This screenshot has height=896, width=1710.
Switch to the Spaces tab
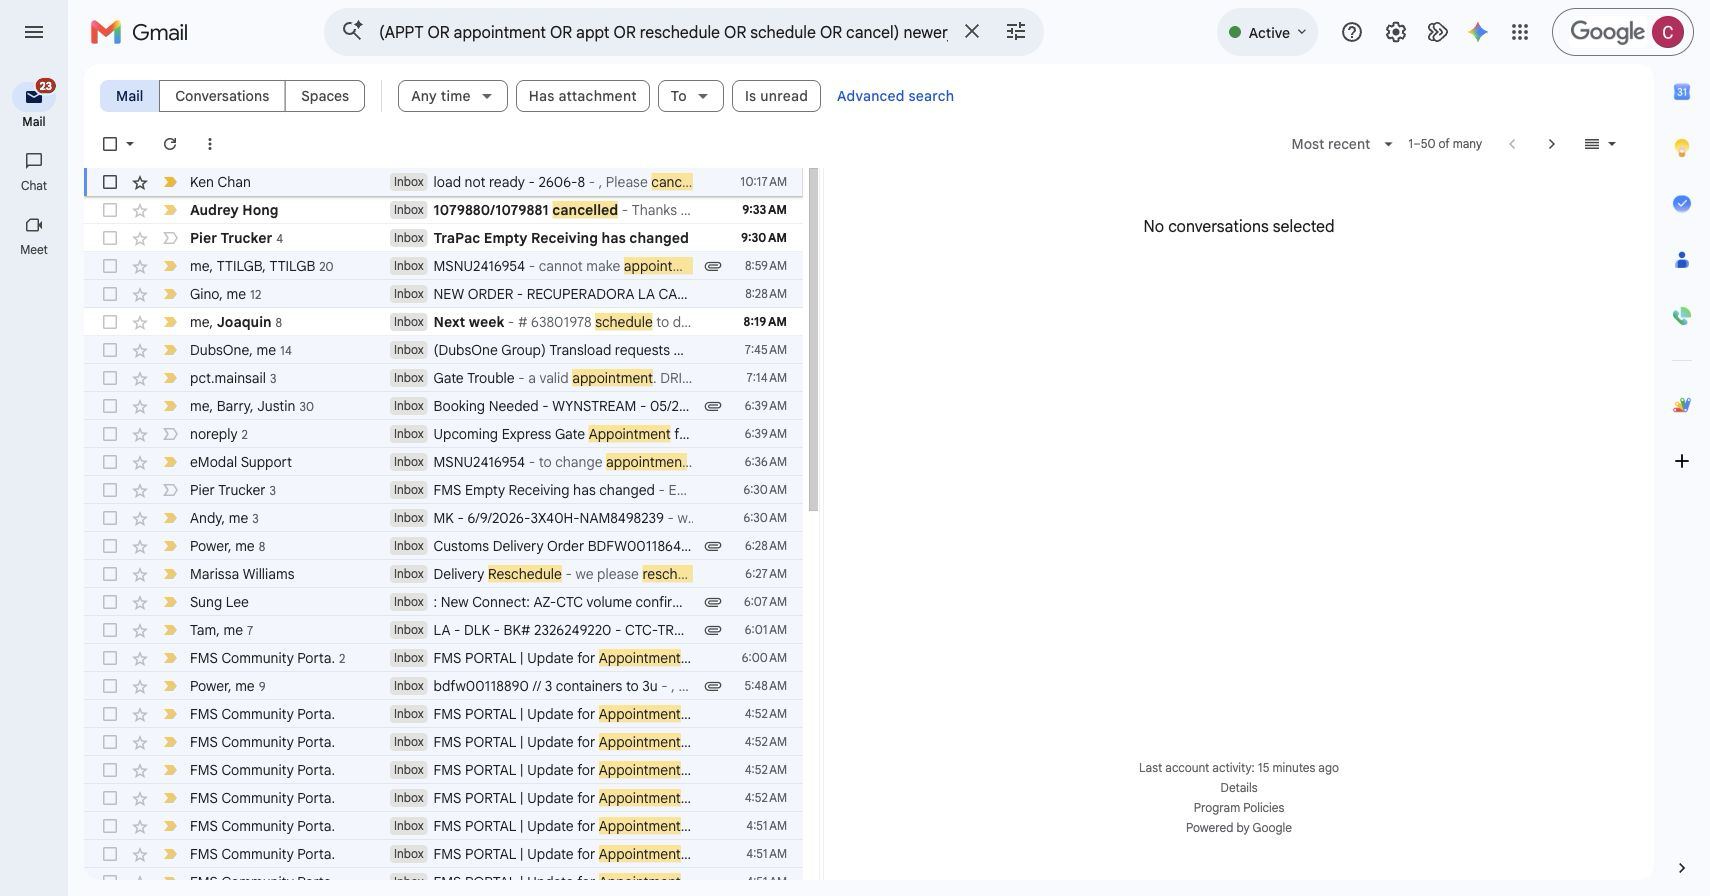(325, 96)
